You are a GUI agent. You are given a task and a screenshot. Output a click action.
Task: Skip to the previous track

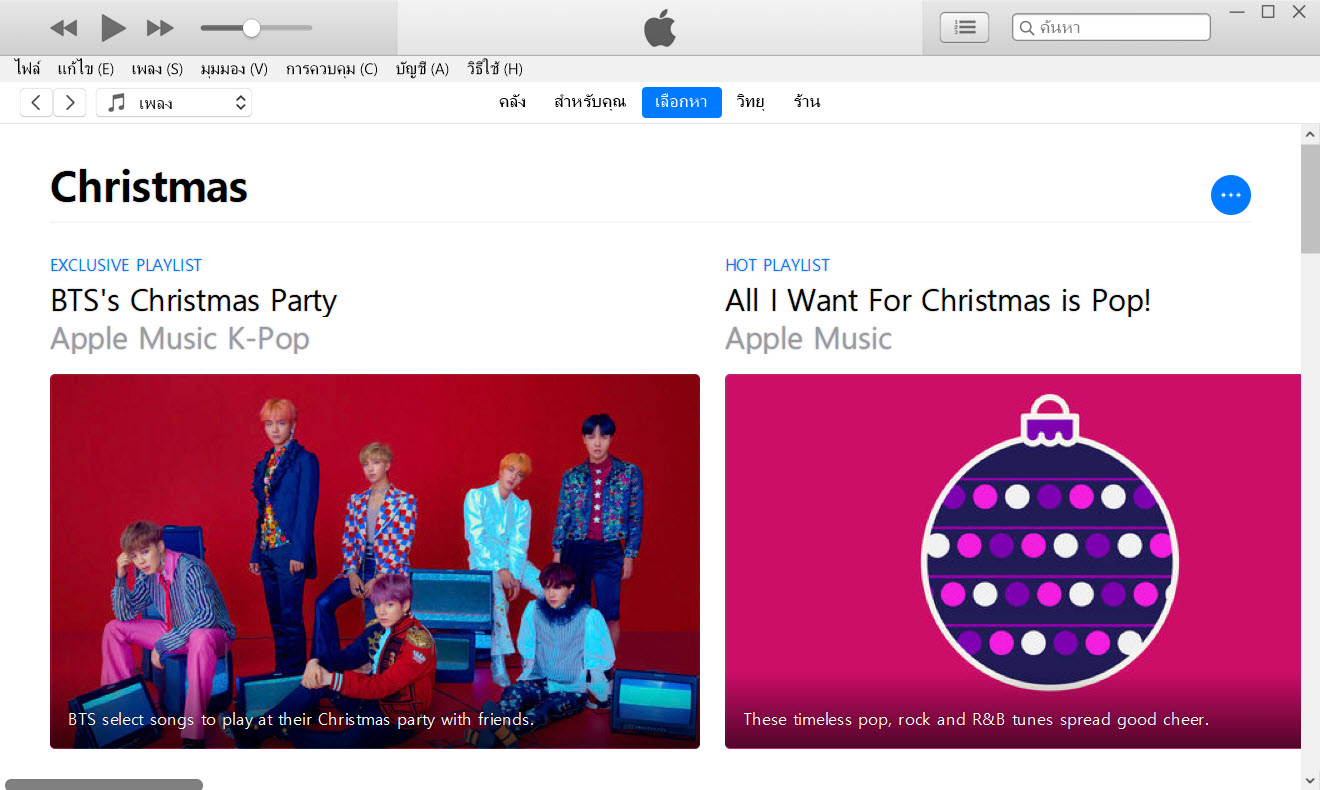[63, 28]
